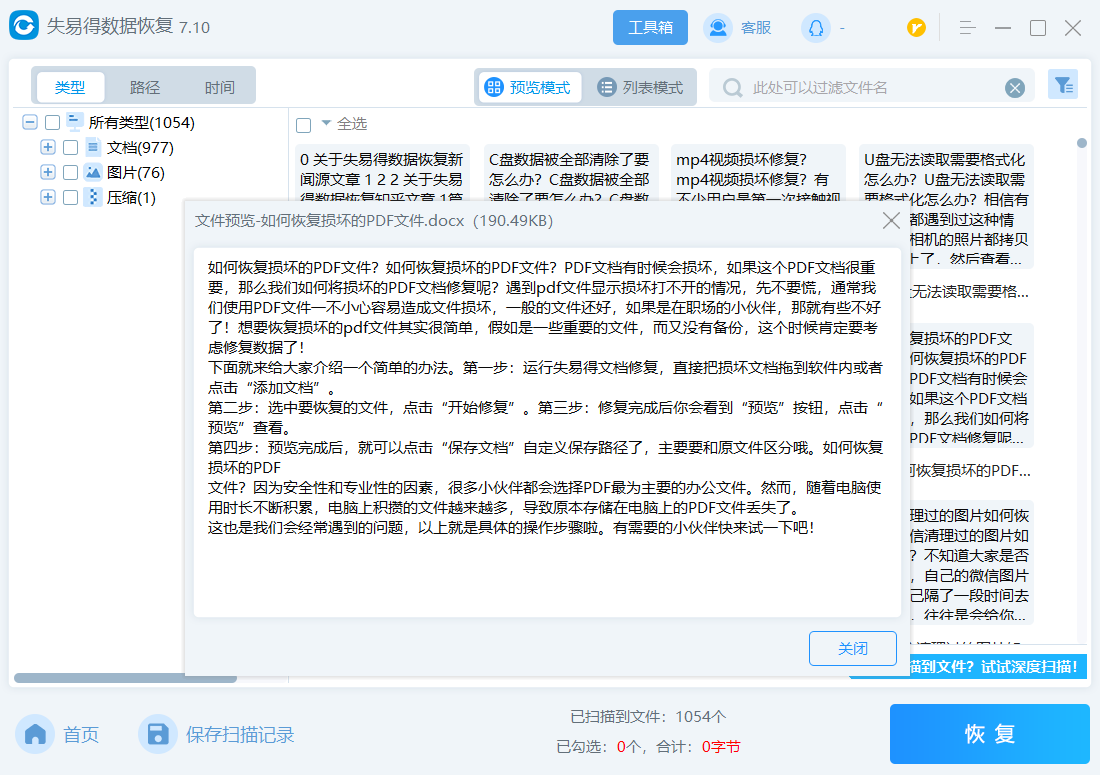Click the floppy disk save icon

(158, 734)
